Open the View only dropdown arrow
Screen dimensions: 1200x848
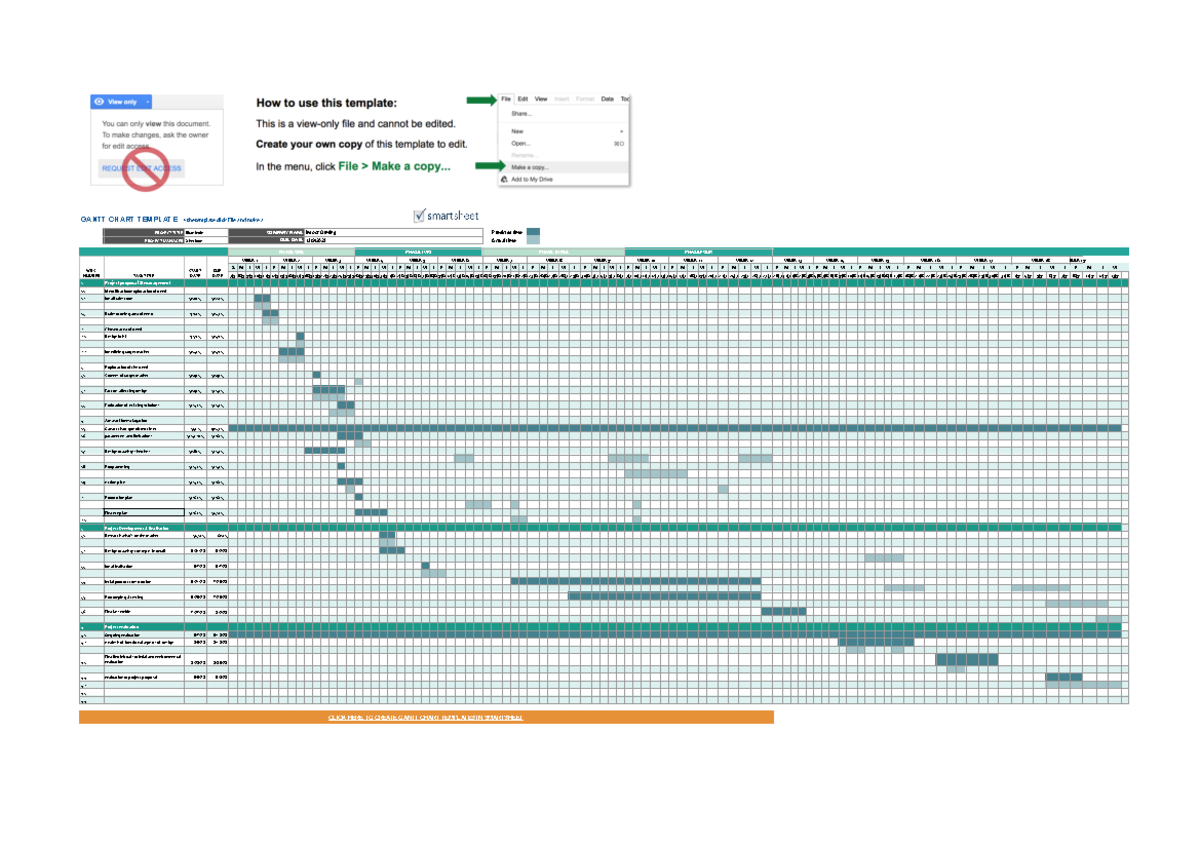(x=148, y=102)
